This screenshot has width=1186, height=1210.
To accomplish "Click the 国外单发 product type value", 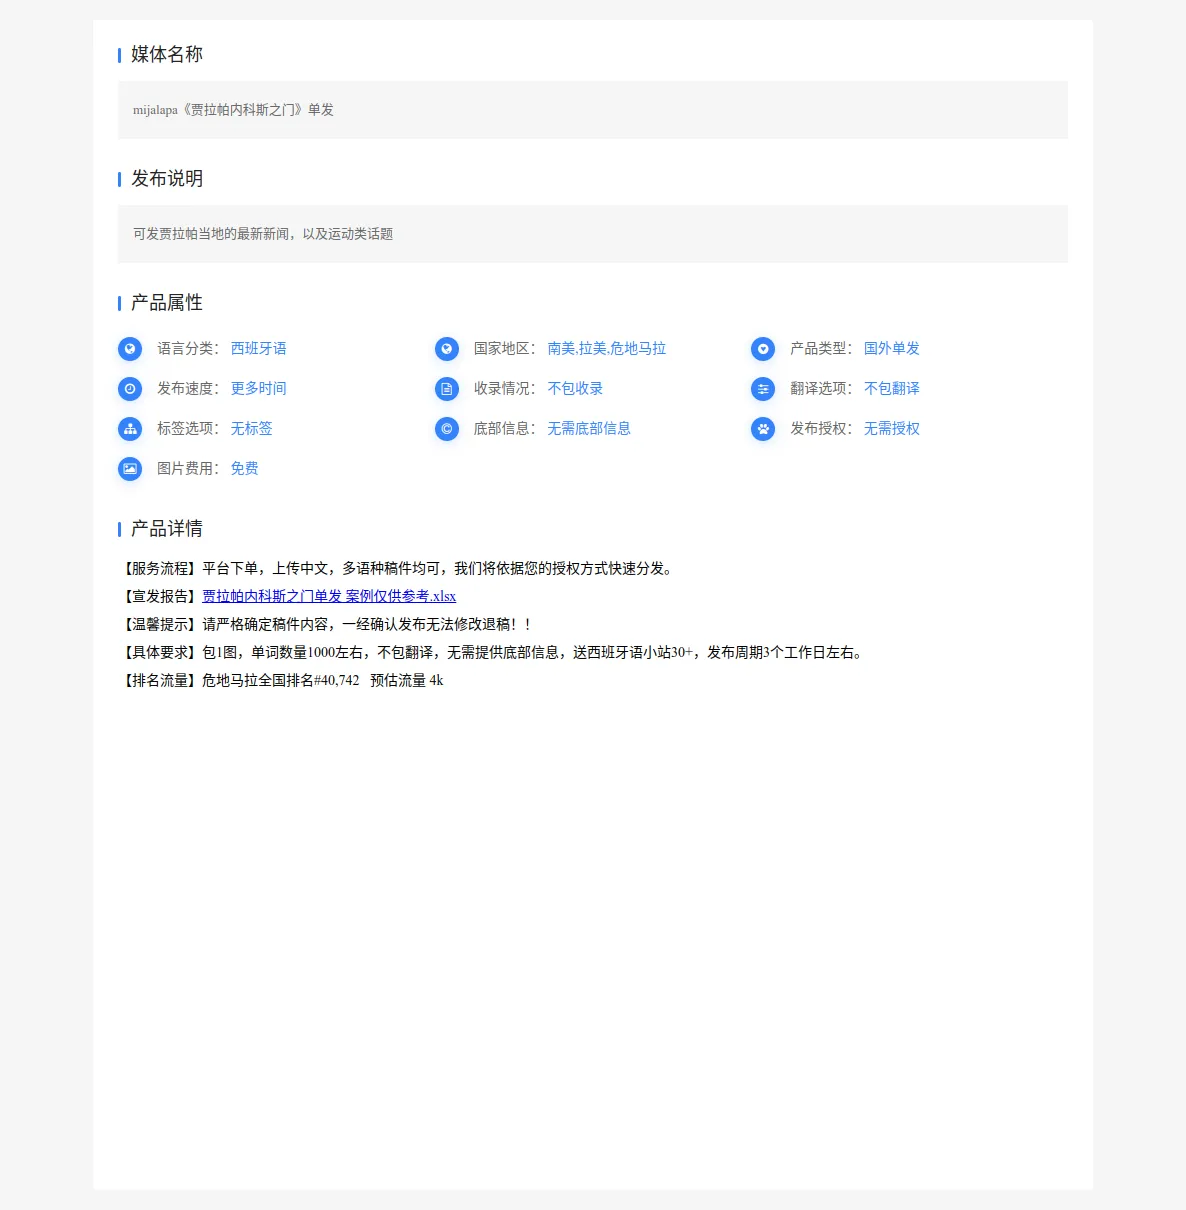I will click(892, 349).
